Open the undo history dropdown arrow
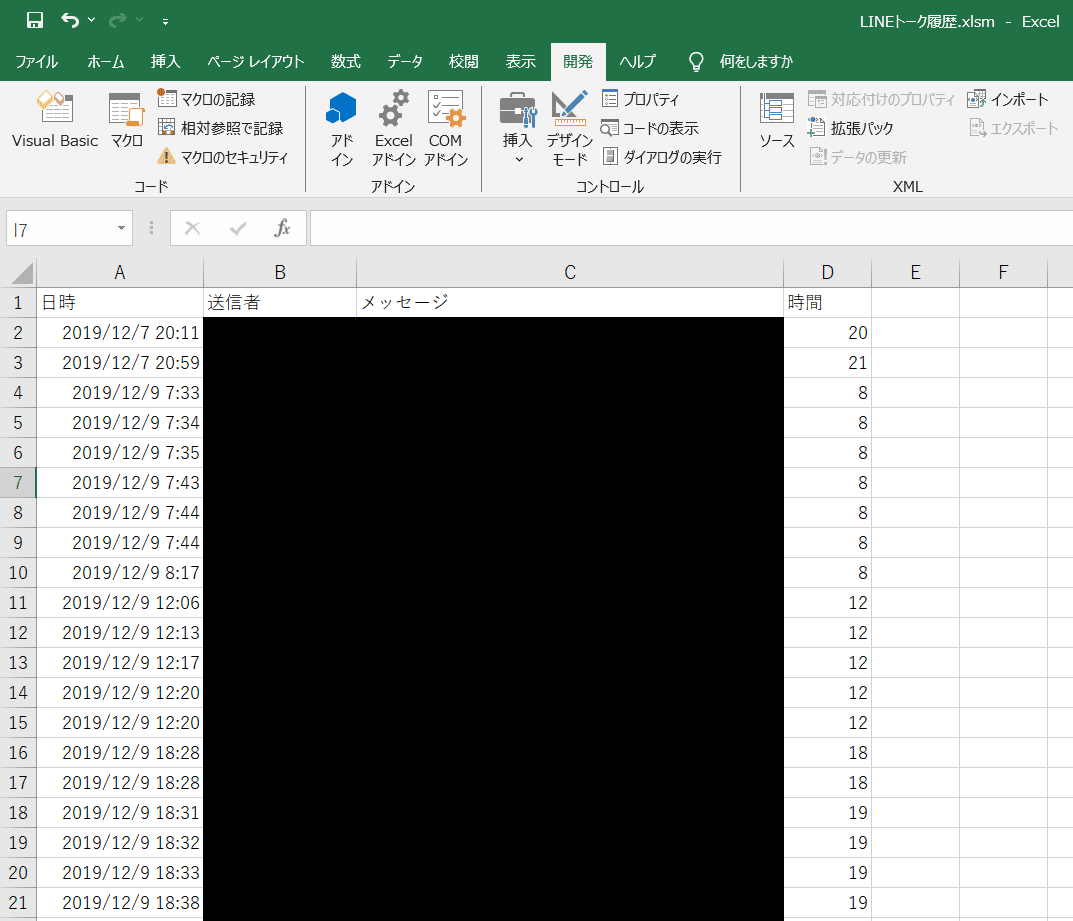The height and width of the screenshot is (921, 1073). coord(92,21)
